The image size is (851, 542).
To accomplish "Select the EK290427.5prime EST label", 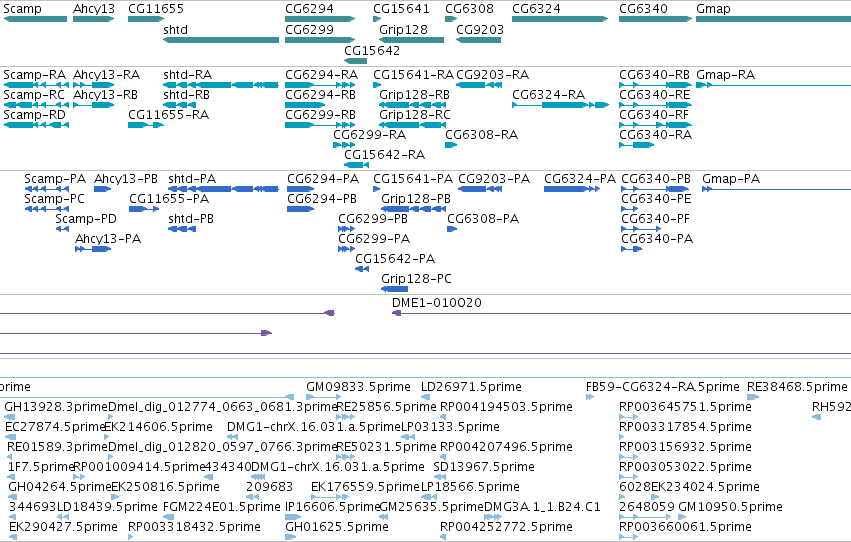I will tap(63, 527).
